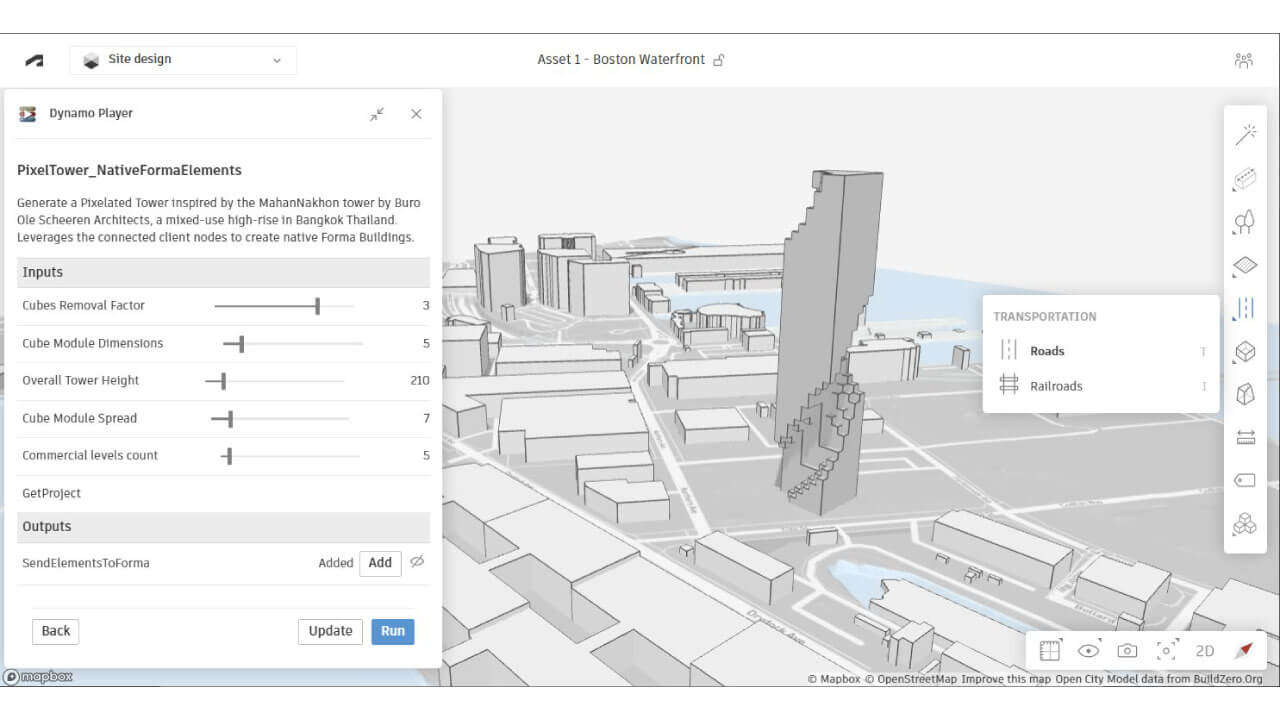
Task: Select the faceted building shape tool
Action: pyautogui.click(x=1245, y=394)
